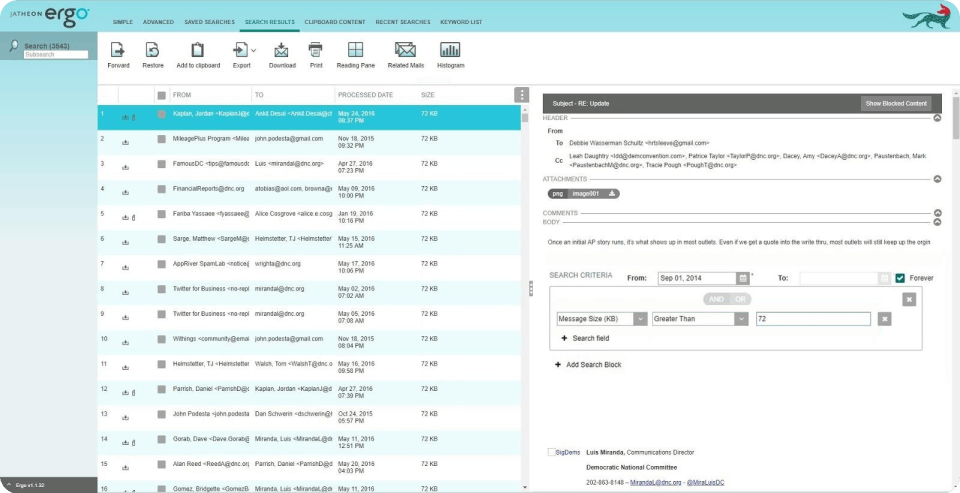The width and height of the screenshot is (960, 493).
Task: Click the Forward toolbar icon
Action: (118, 50)
